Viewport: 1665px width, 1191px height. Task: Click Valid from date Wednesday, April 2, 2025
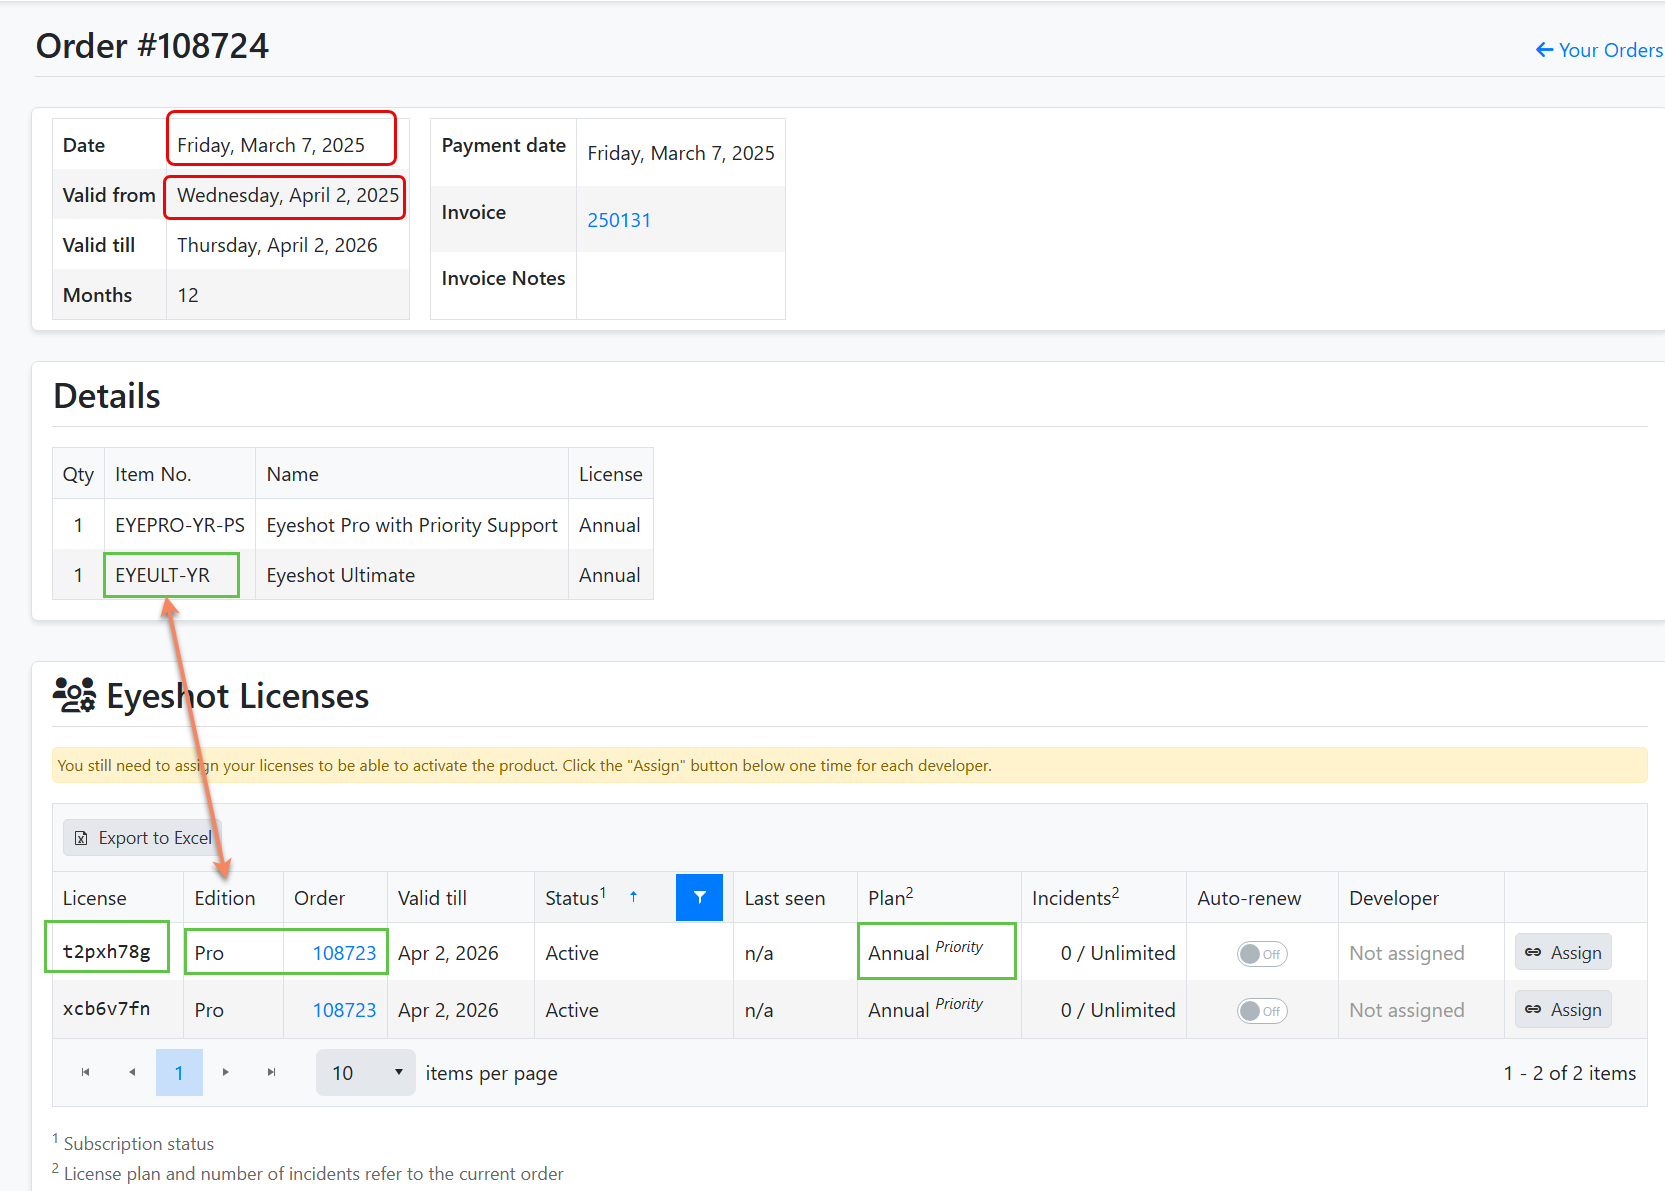[x=288, y=195]
